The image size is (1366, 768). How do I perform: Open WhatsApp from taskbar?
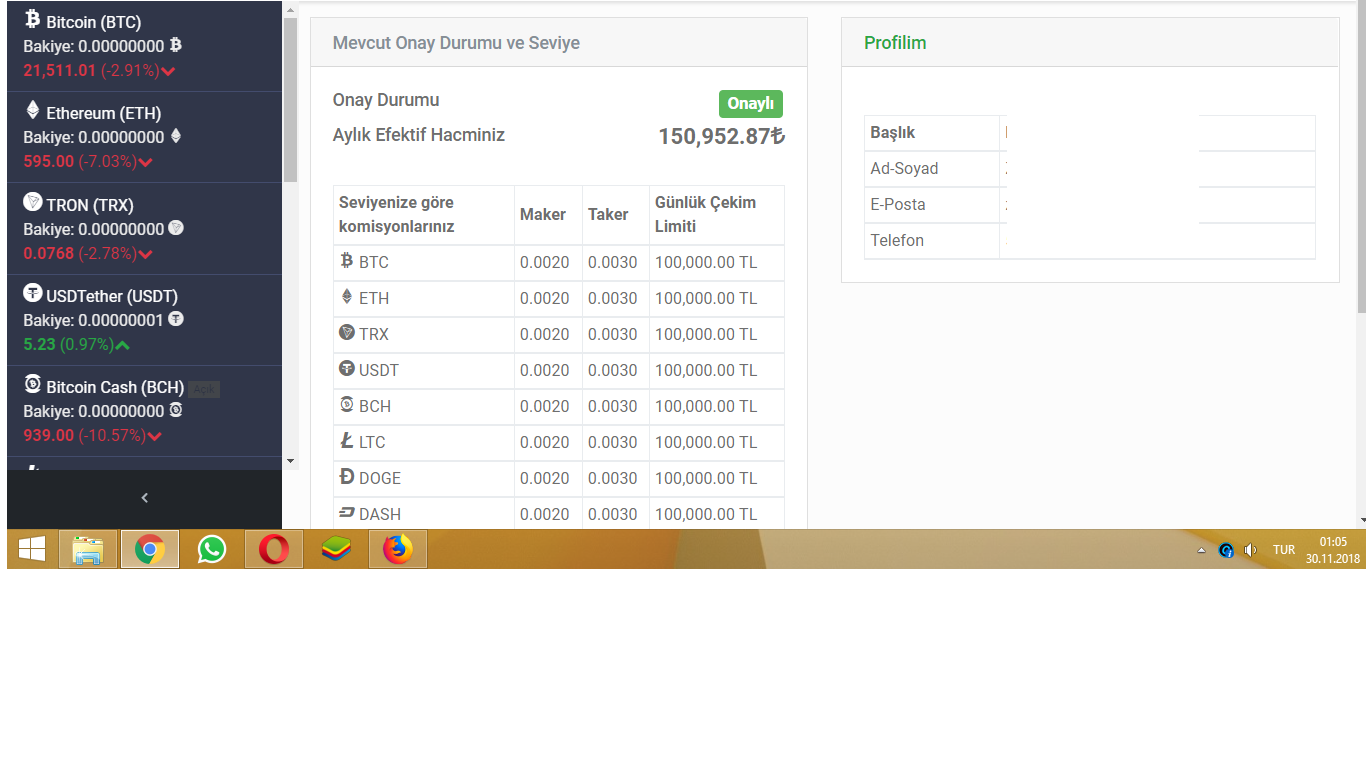pyautogui.click(x=212, y=549)
